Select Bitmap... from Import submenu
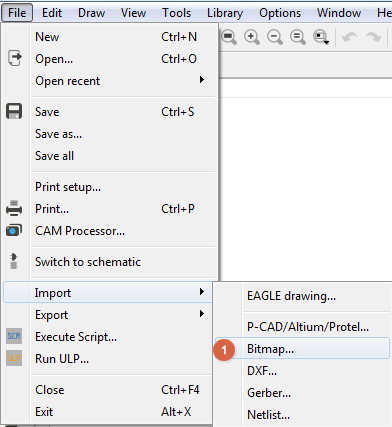This screenshot has height=427, width=392. coord(302,349)
